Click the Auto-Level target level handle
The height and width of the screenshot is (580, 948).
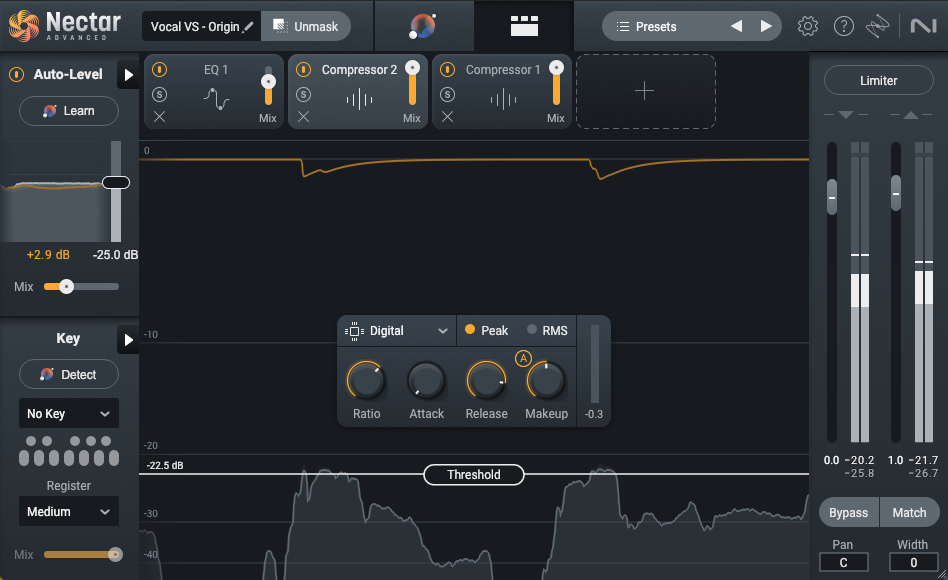[115, 183]
